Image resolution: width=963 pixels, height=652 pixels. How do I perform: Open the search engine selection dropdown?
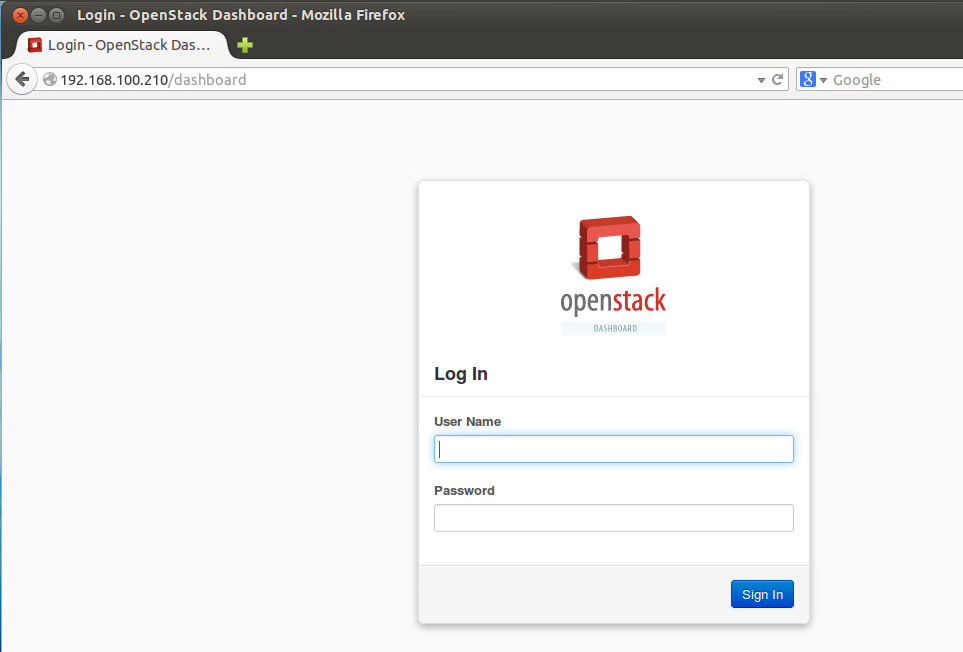click(x=822, y=79)
